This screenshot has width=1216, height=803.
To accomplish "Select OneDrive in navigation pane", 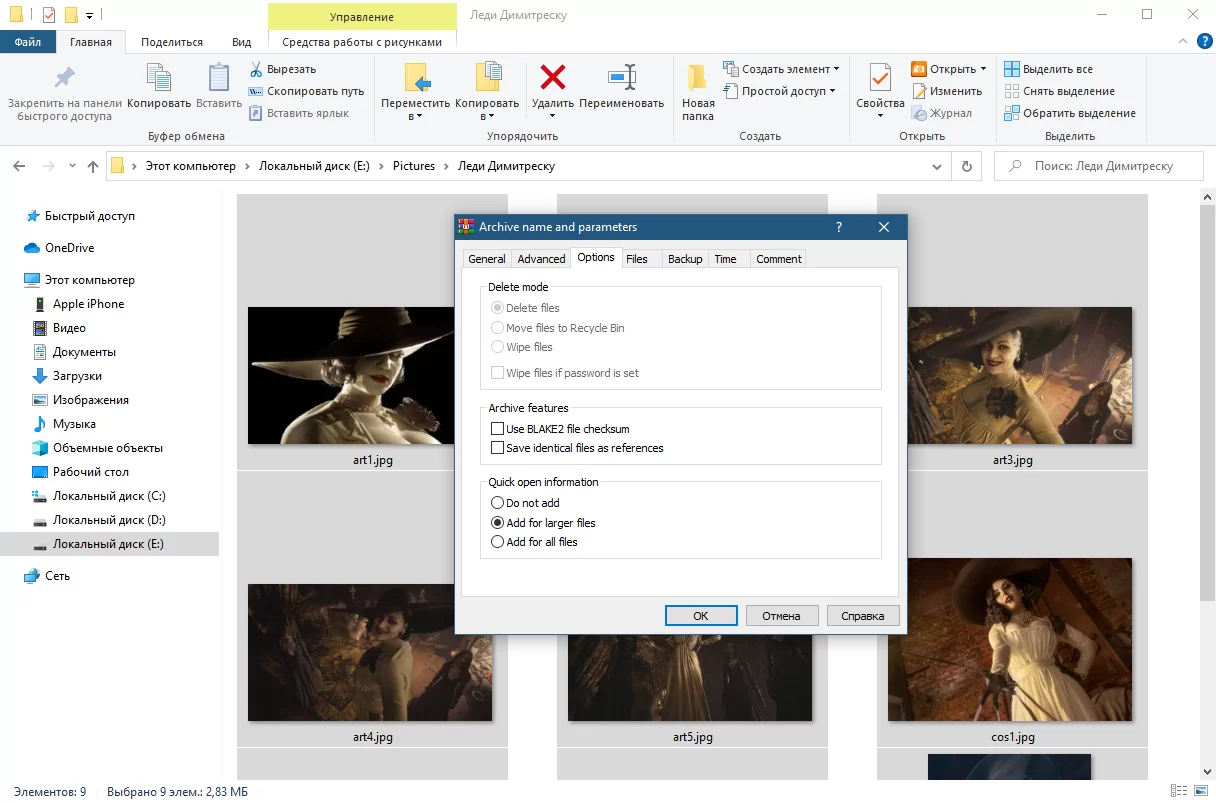I will [x=69, y=248].
